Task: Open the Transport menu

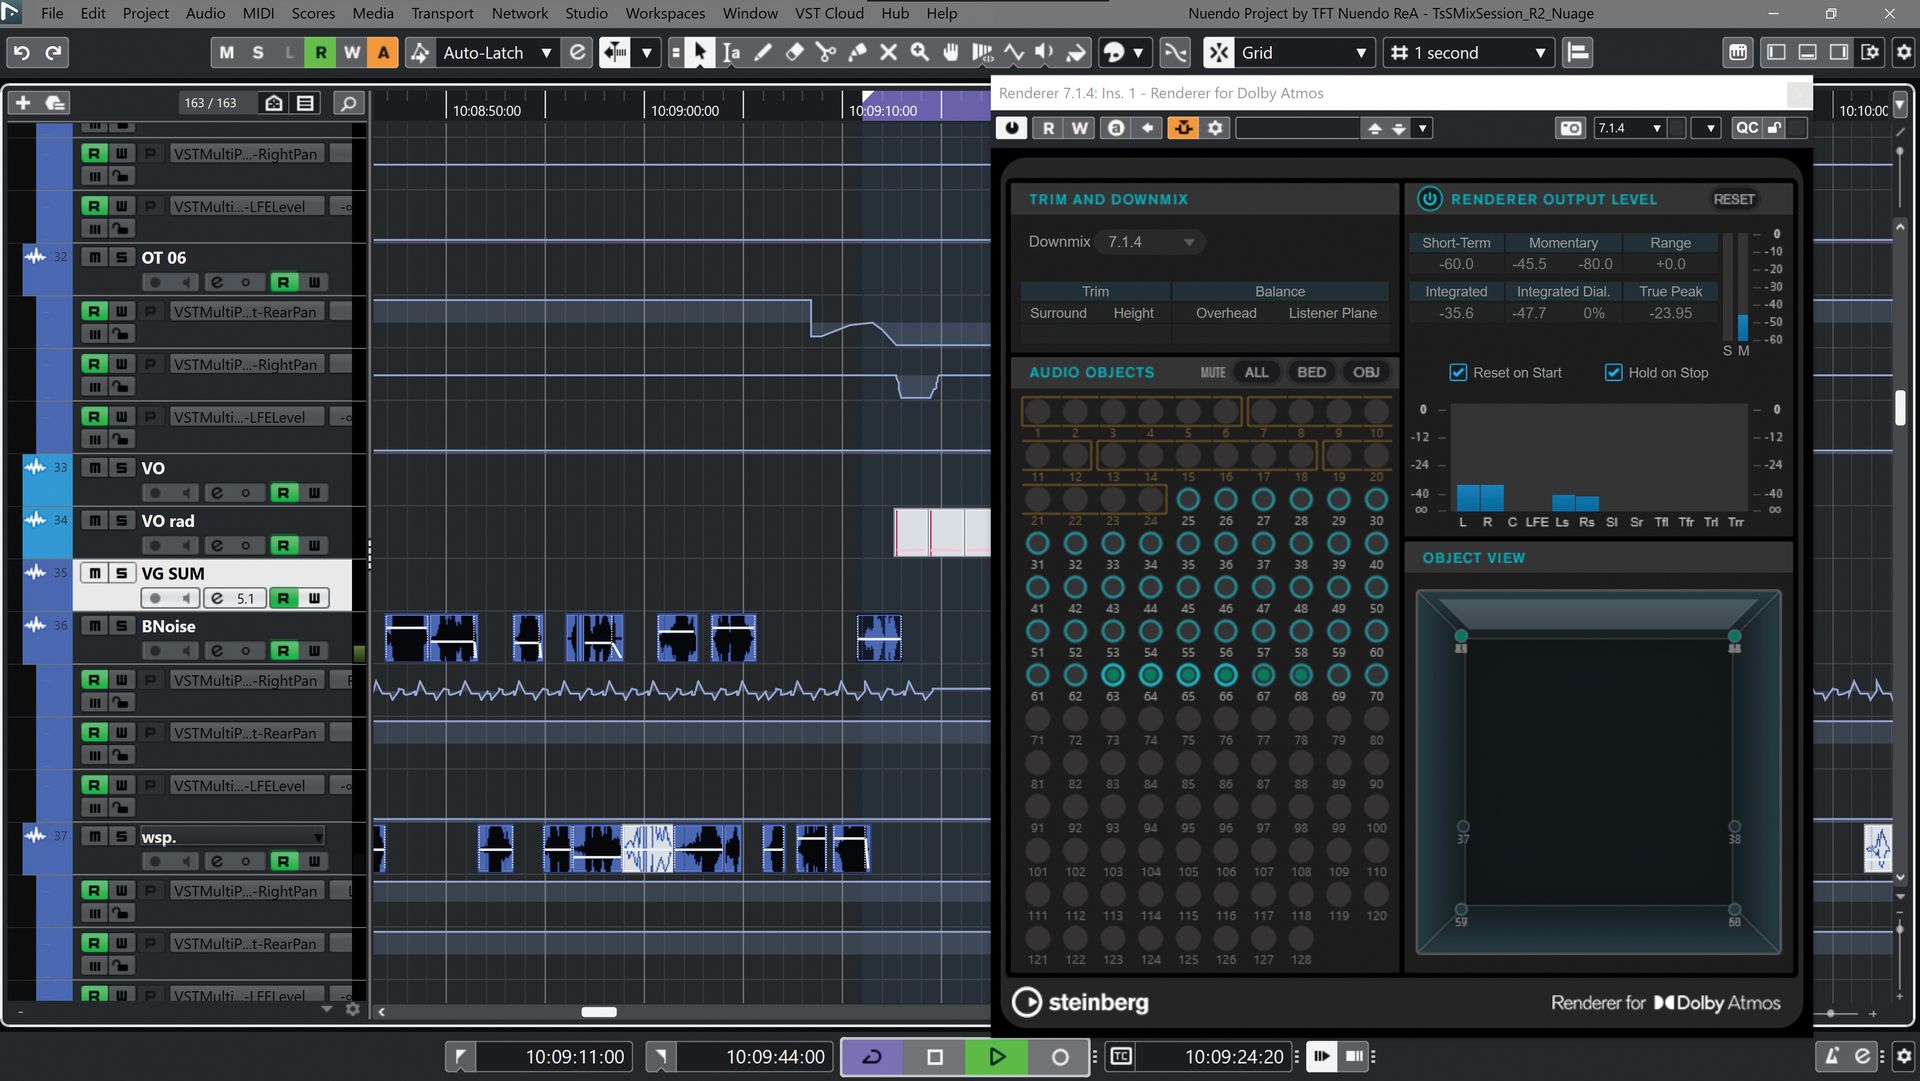Action: (x=441, y=13)
